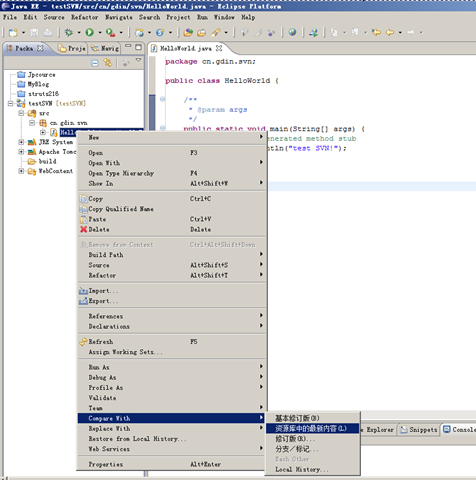Screen dimensions: 476x480
Task: Collapse the testSVN project node
Action: tap(10, 104)
